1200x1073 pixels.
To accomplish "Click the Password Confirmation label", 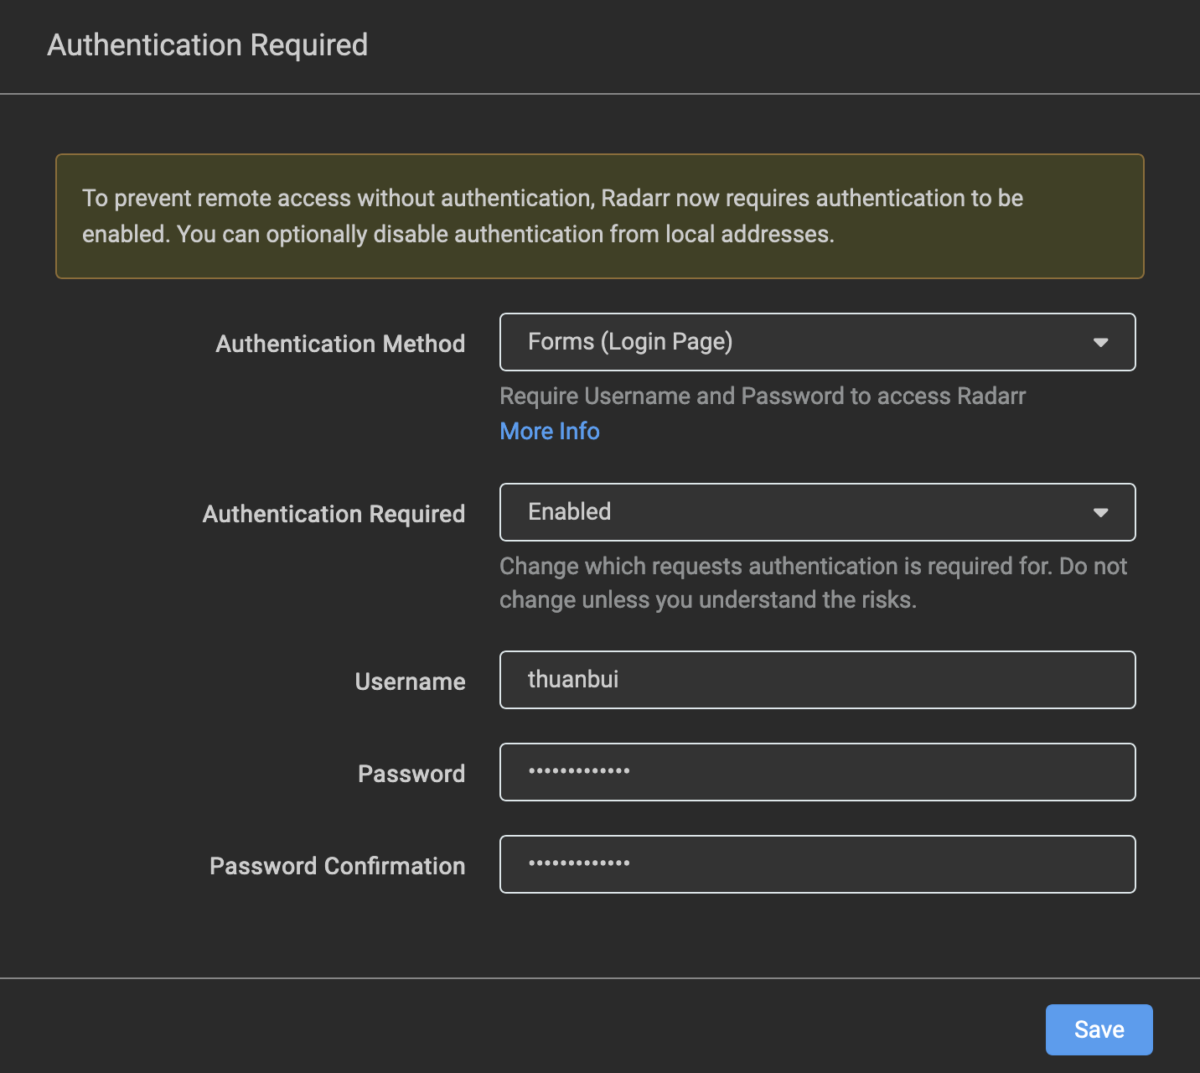I will tap(337, 866).
